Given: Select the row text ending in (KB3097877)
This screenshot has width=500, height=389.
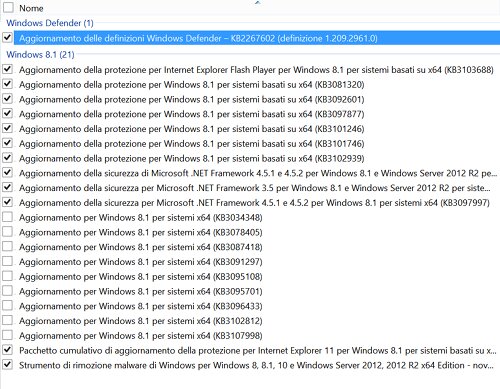Looking at the screenshot, I should click(192, 114).
